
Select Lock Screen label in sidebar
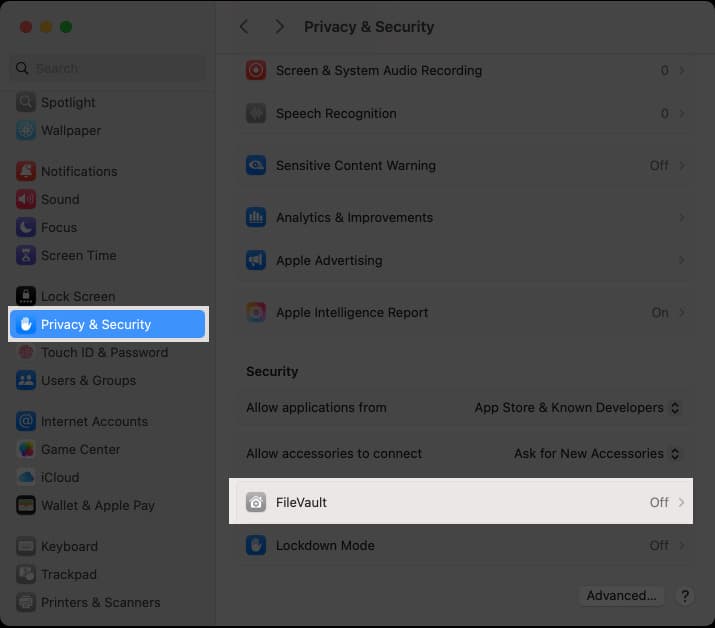pyautogui.click(x=78, y=296)
